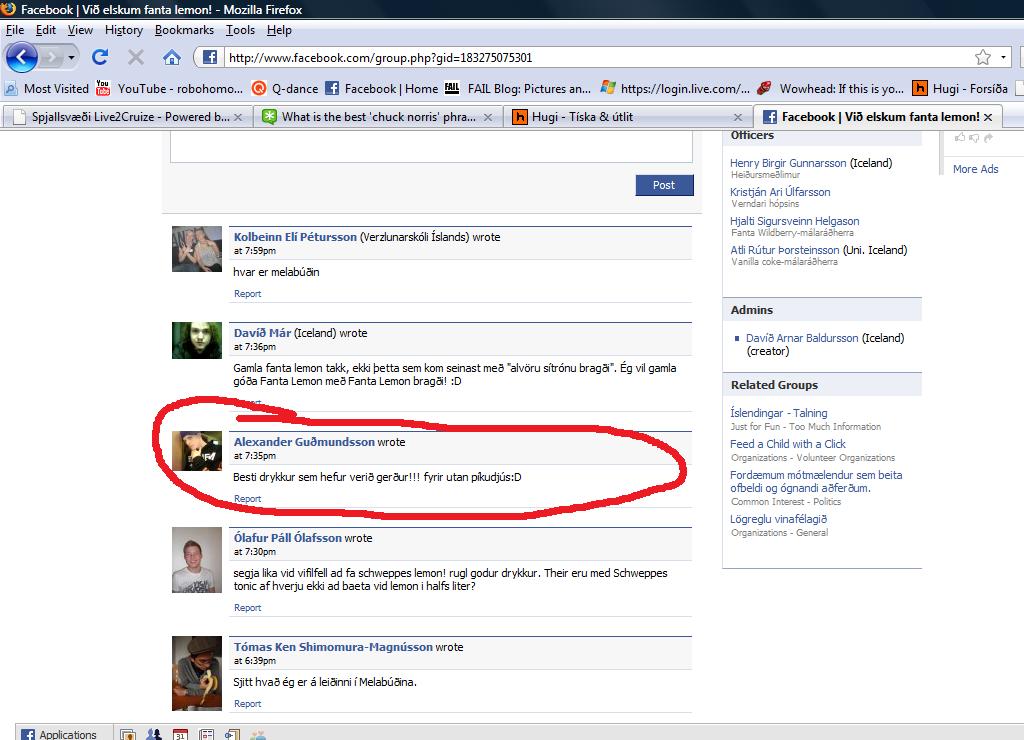
Task: Open the File menu
Action: (15, 30)
